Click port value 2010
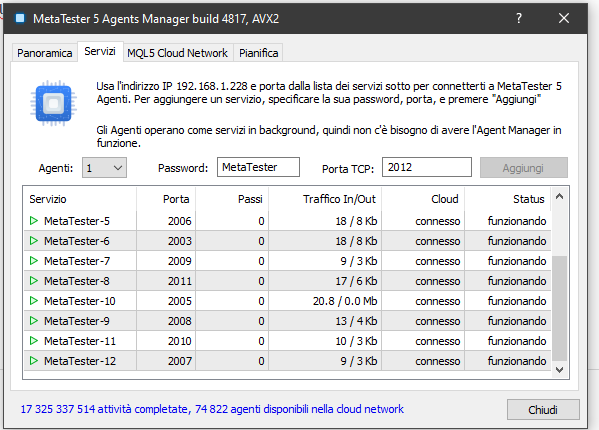Viewport: 599px width, 430px height. click(180, 341)
